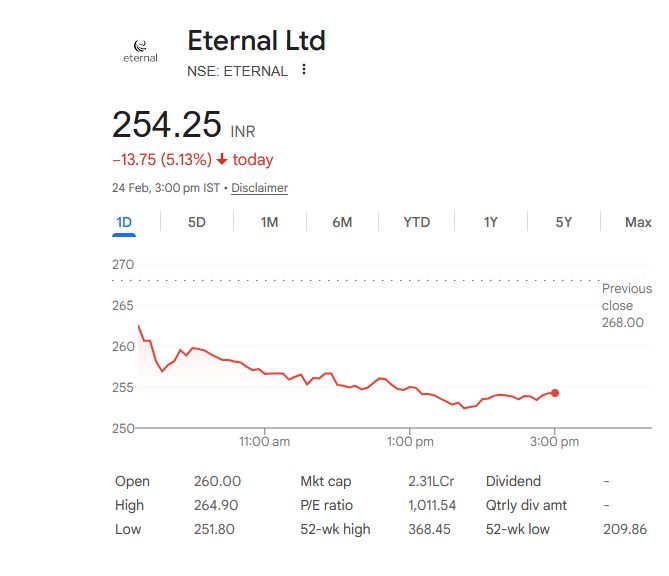
Task: Click the red down arrow icon
Action: (x=222, y=160)
